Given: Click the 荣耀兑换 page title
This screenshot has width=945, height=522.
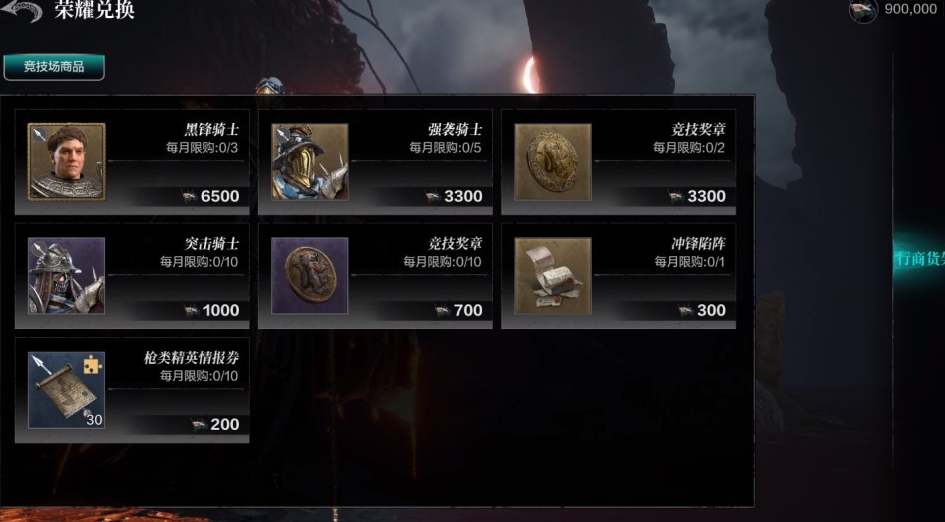Looking at the screenshot, I should click(95, 10).
